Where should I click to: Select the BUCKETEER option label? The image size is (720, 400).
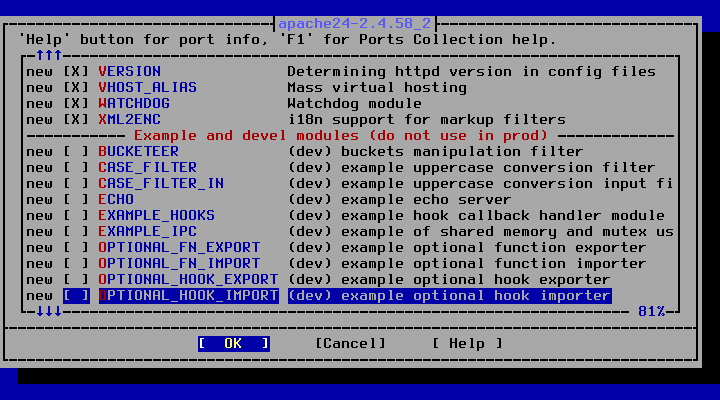tap(138, 152)
